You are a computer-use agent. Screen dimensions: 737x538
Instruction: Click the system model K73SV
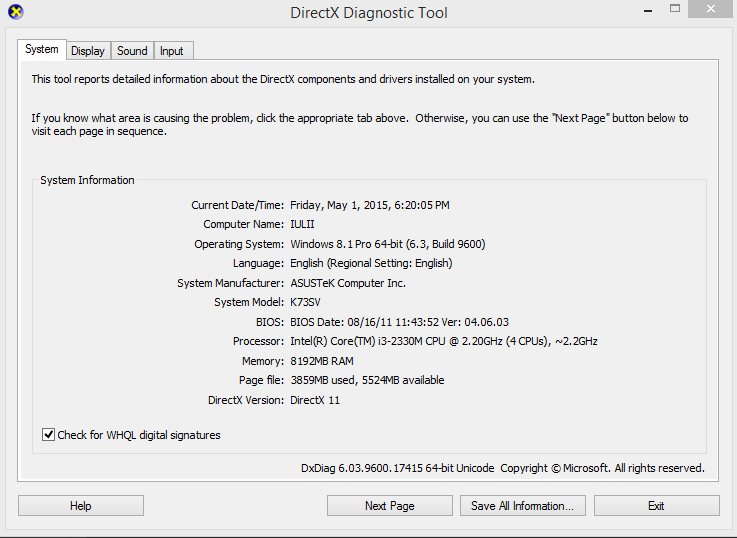(x=305, y=302)
